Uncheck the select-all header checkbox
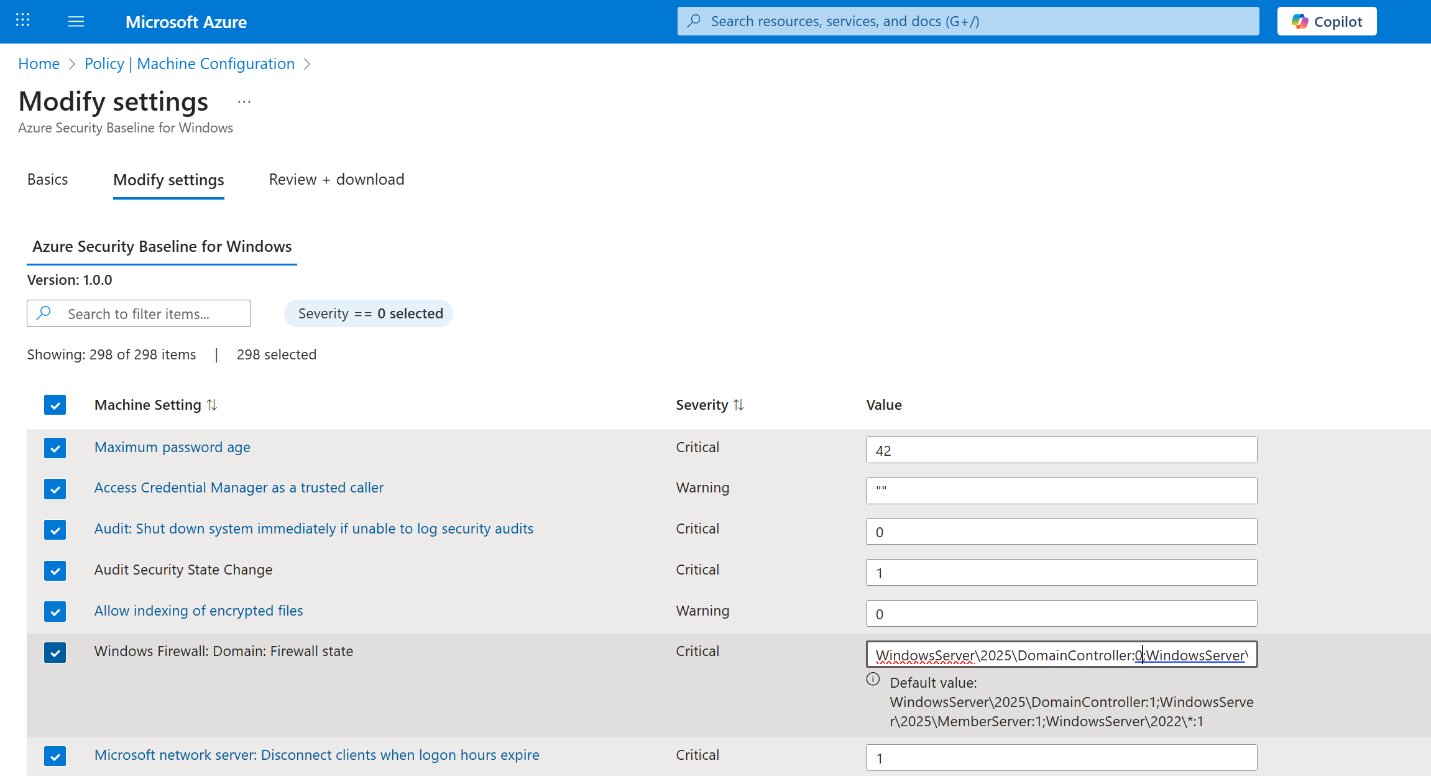This screenshot has width=1431, height=776. click(x=55, y=405)
